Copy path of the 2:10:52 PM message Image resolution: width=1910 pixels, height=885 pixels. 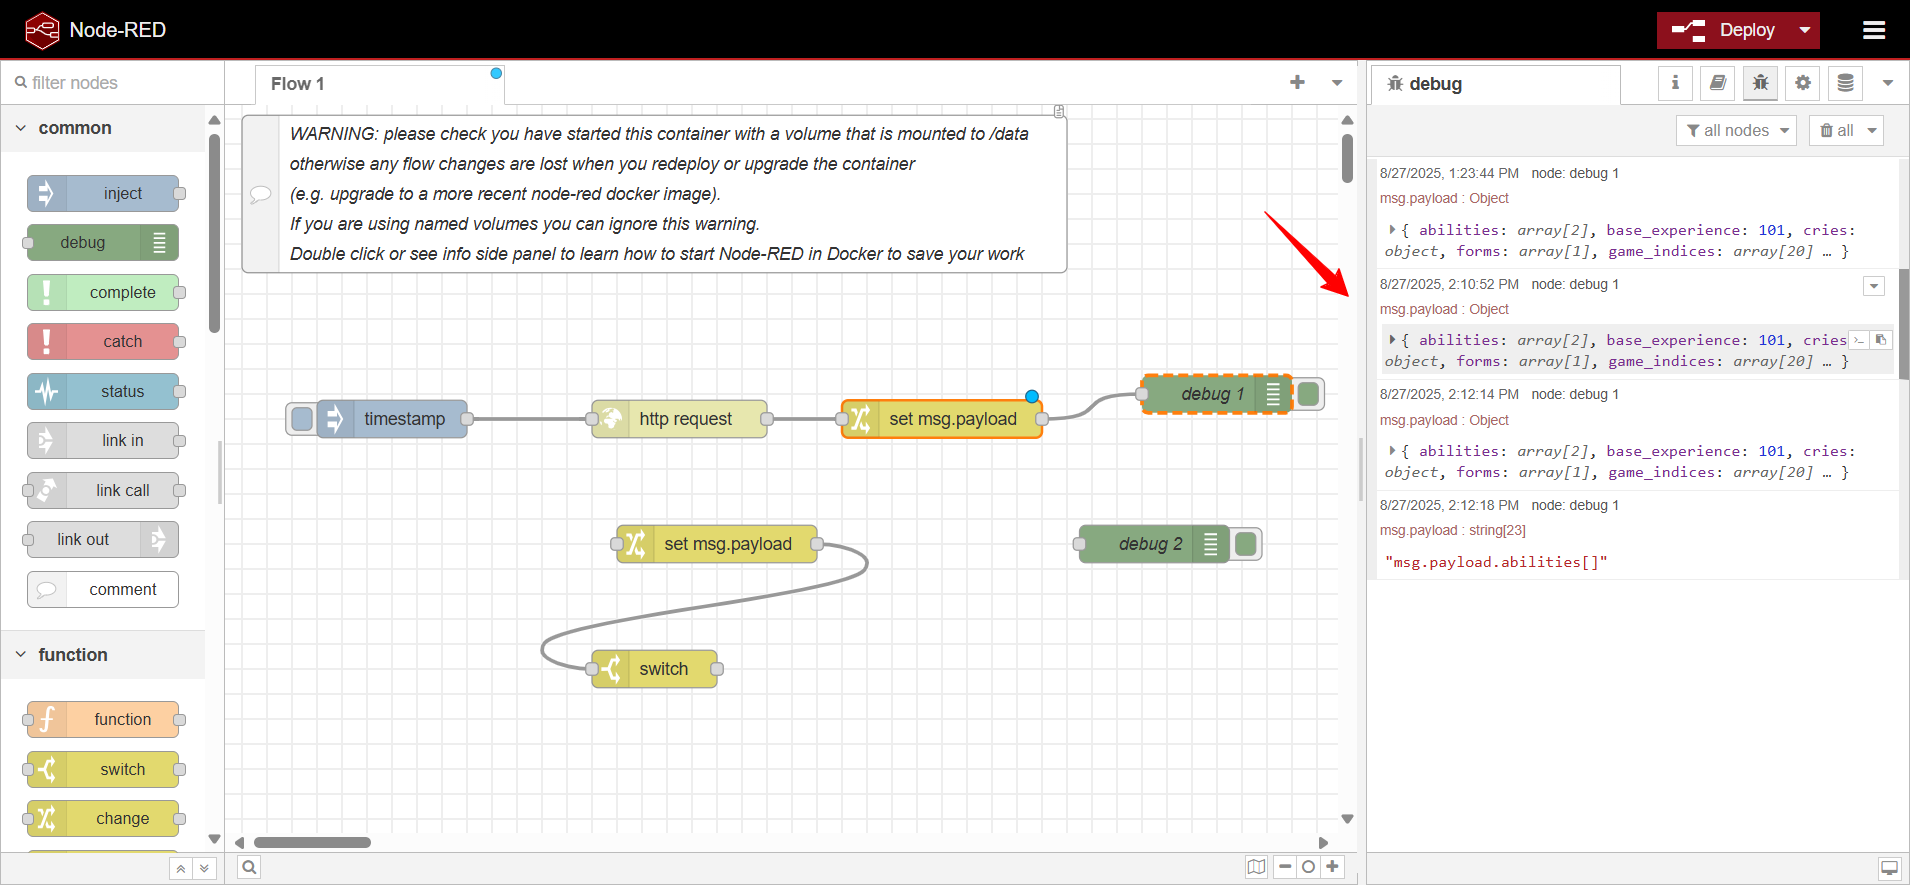[x=1859, y=340]
